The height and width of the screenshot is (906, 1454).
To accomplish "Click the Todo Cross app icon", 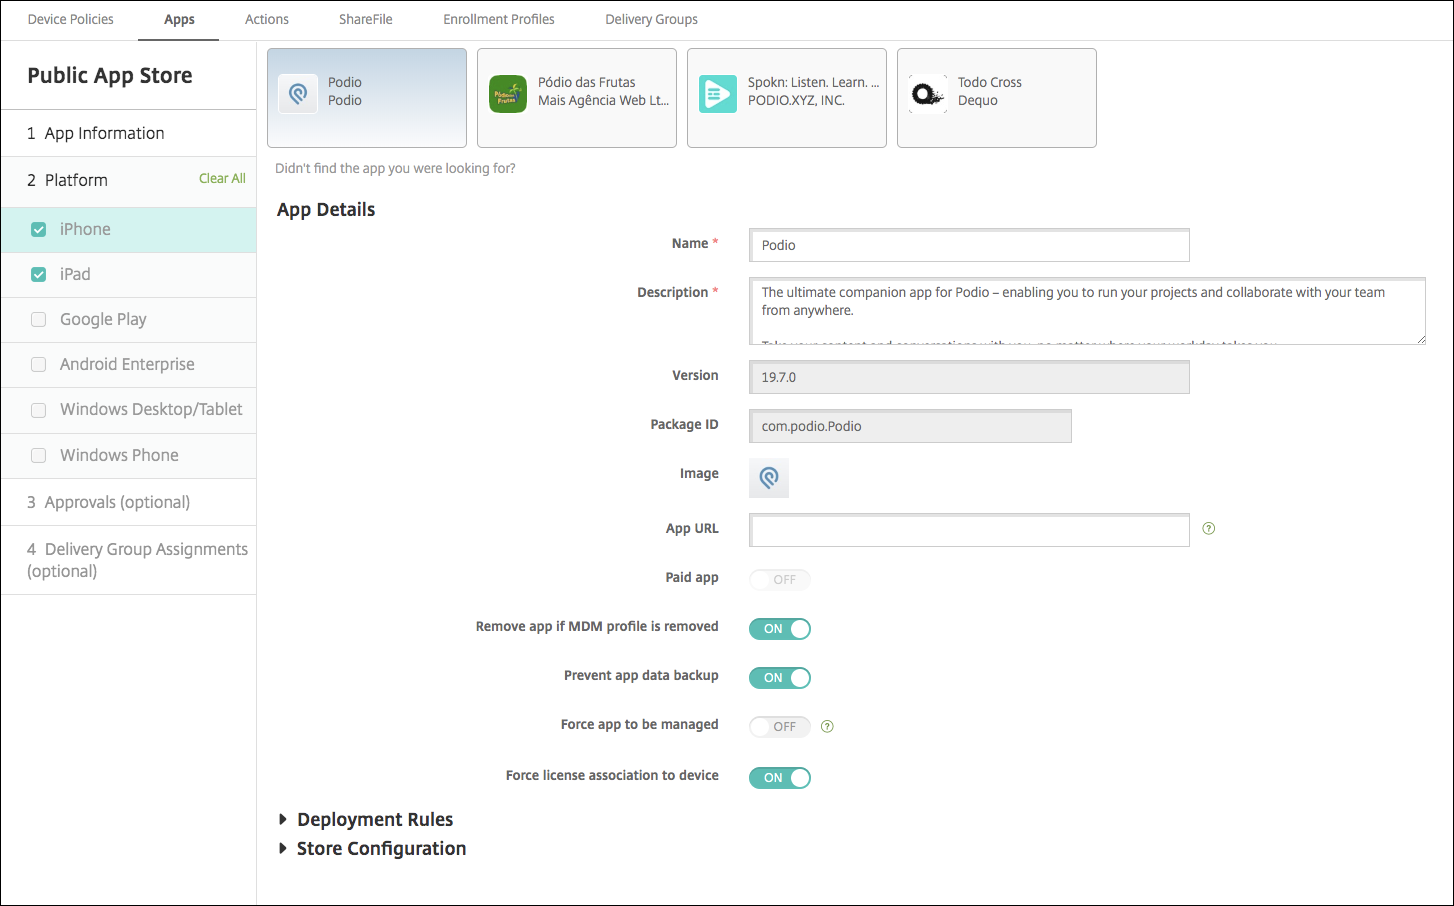I will [928, 94].
